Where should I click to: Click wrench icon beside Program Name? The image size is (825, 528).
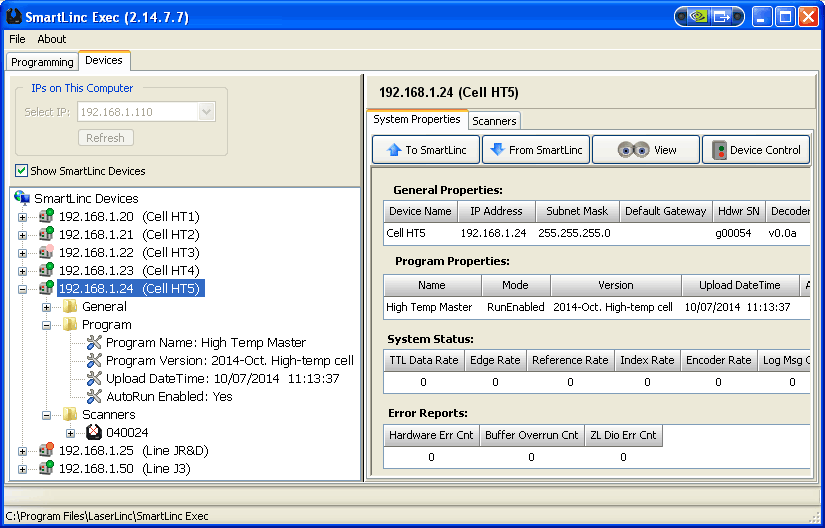pos(94,343)
